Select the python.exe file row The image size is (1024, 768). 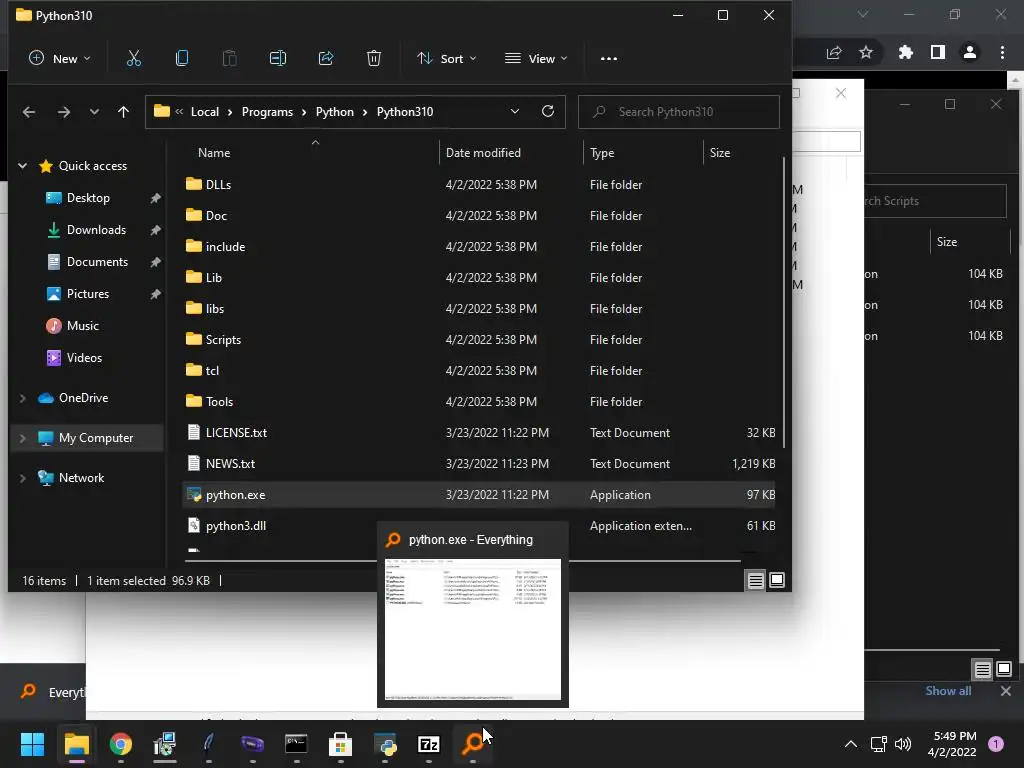479,494
